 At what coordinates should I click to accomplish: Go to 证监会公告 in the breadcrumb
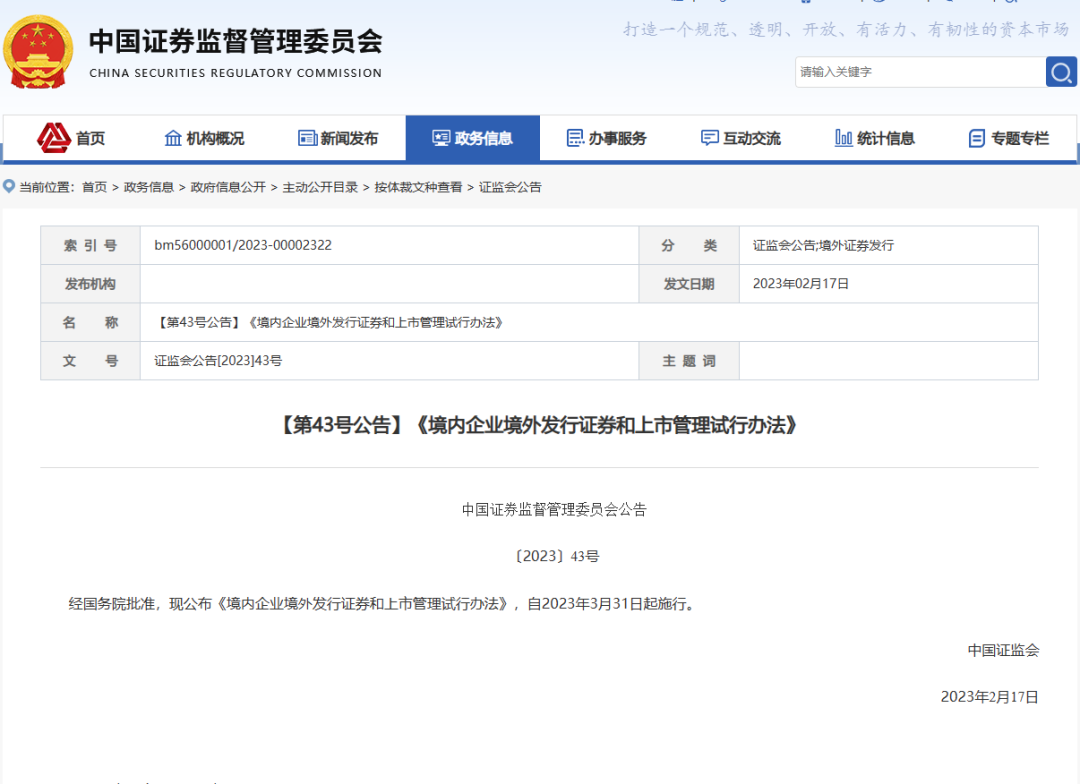[x=510, y=187]
